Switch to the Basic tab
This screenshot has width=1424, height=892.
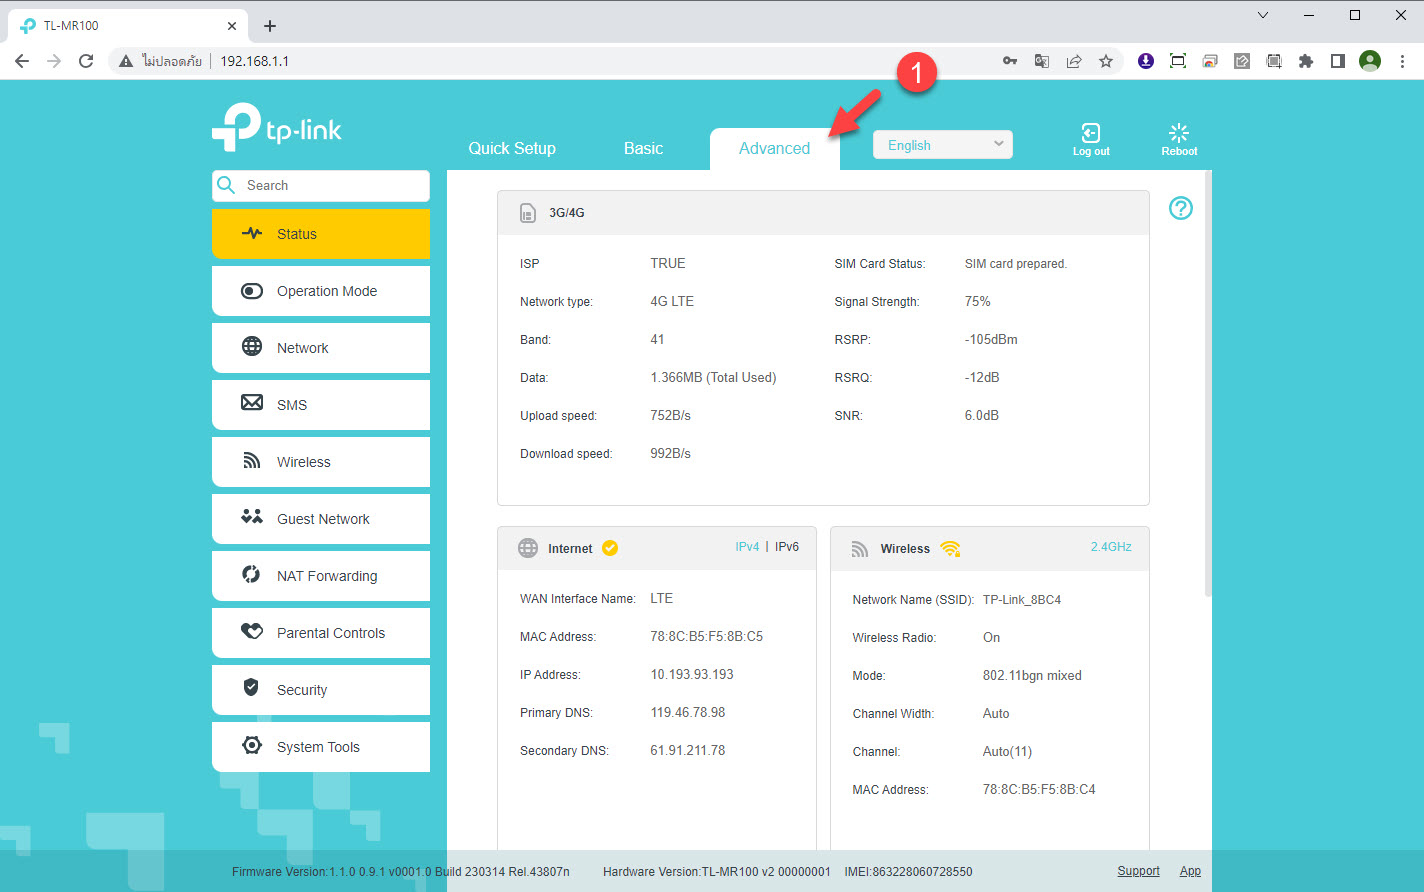click(x=643, y=148)
